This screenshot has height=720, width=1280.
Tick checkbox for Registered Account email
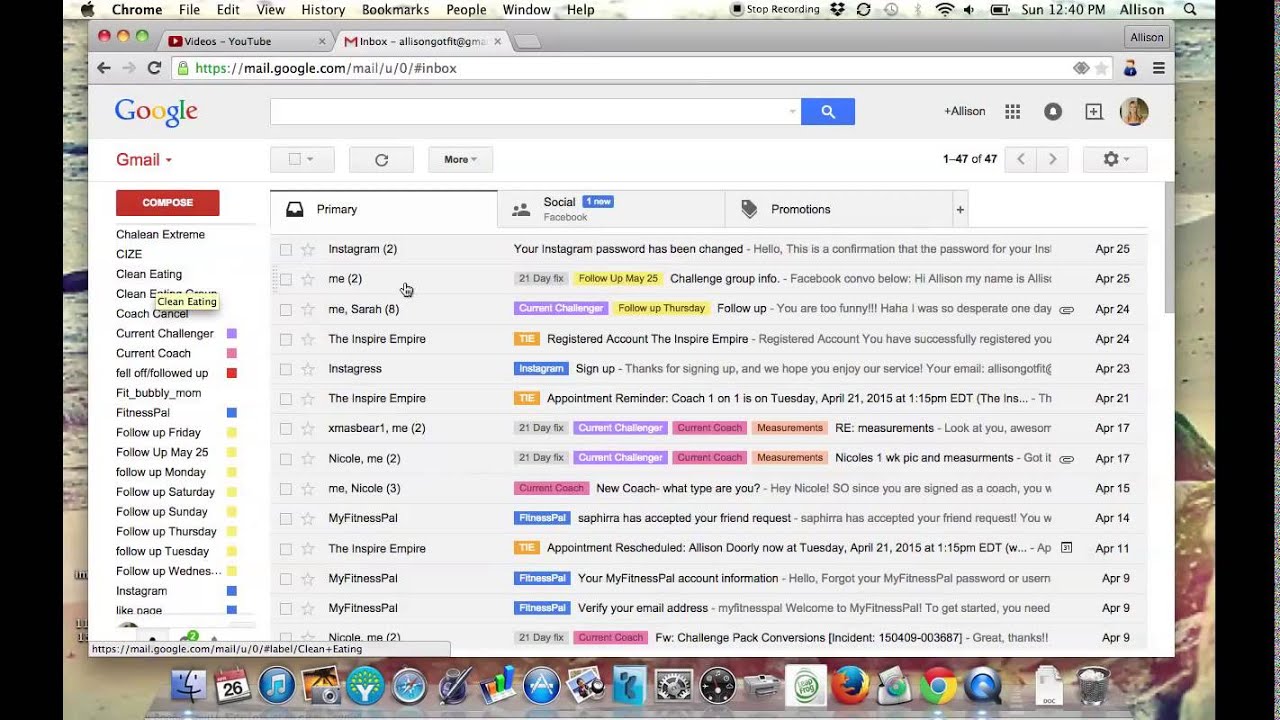(286, 339)
